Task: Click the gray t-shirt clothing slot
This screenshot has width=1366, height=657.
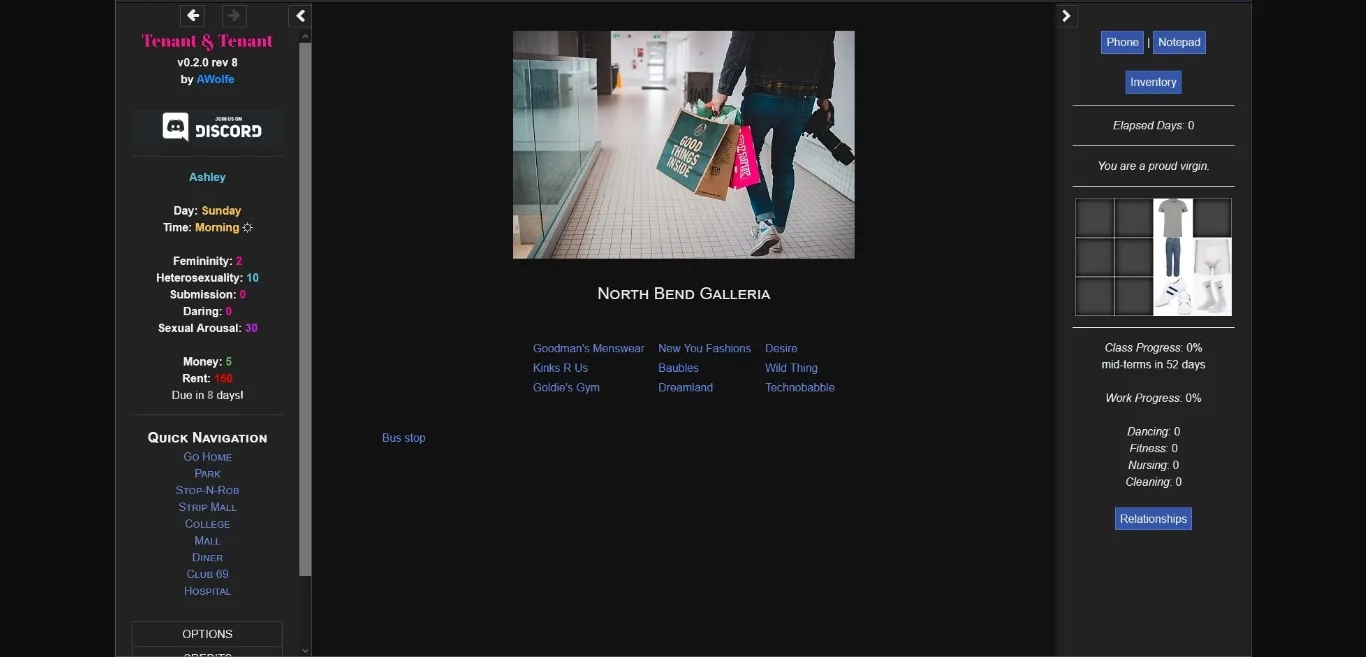Action: (x=1173, y=217)
